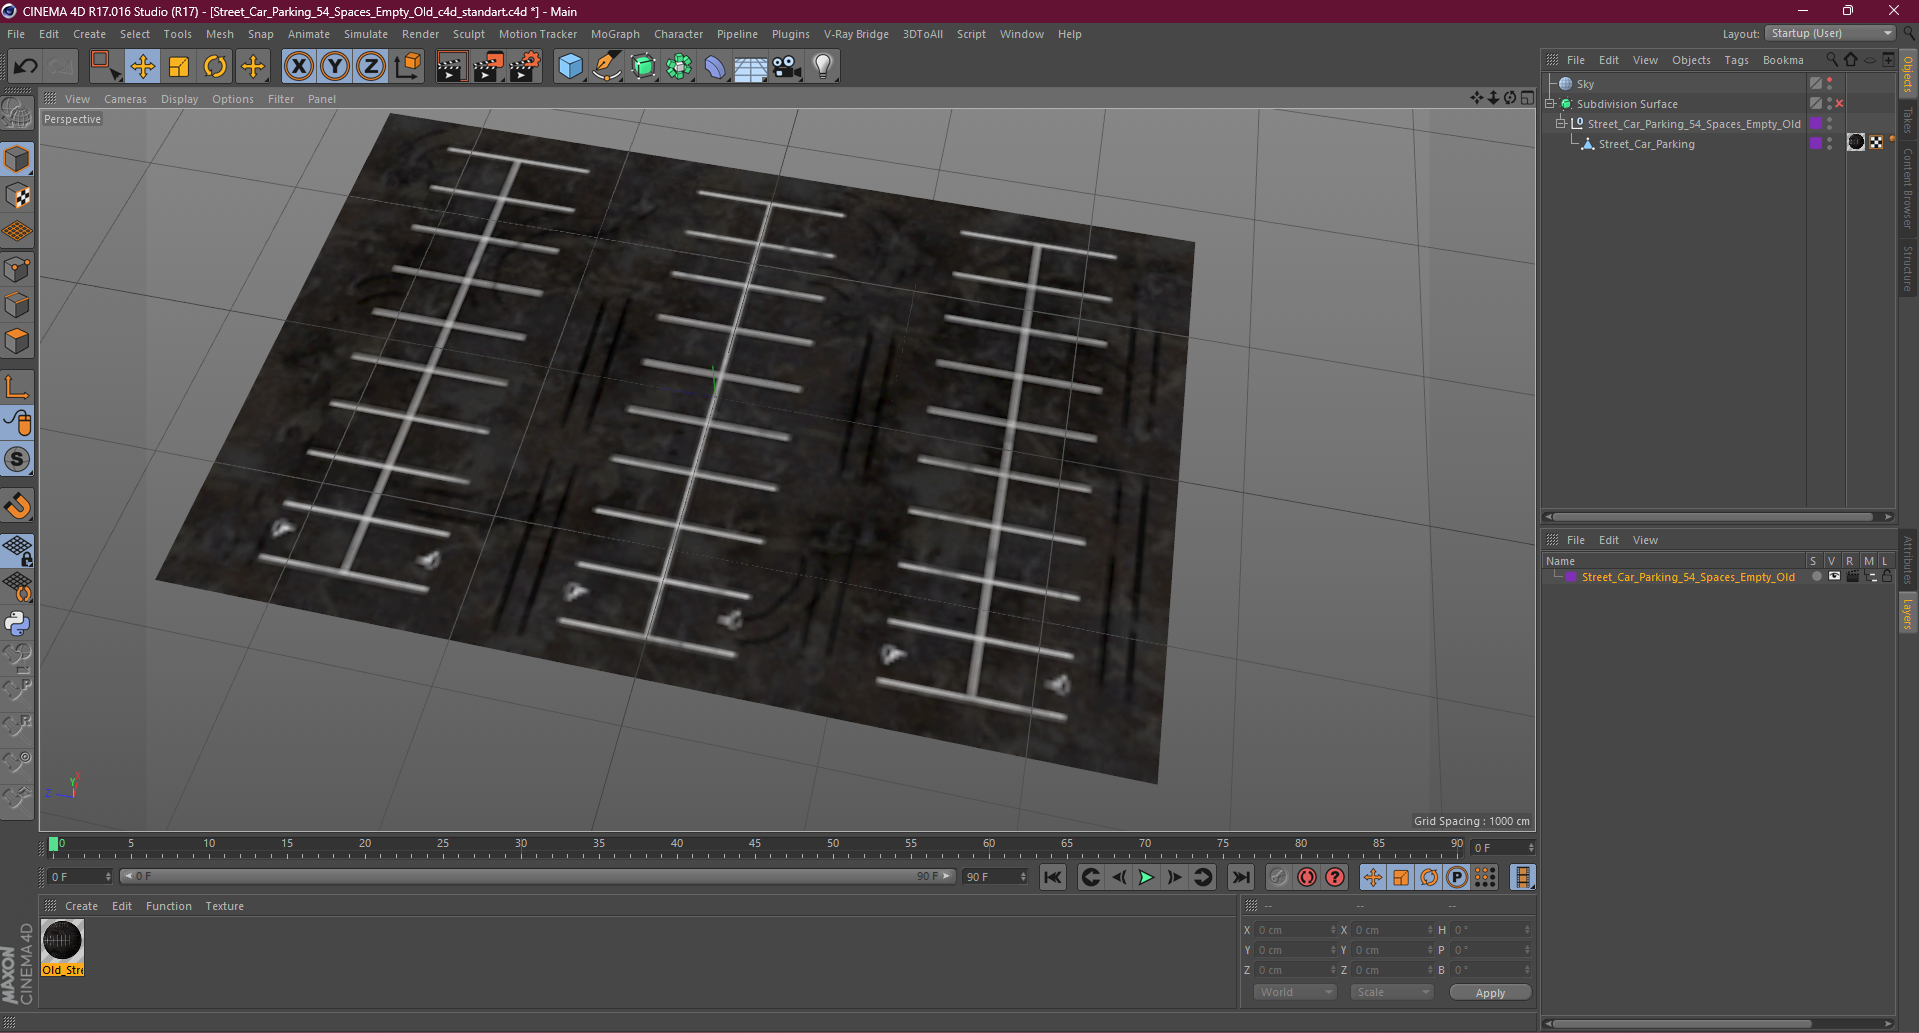Add a Cube primitive object

click(570, 67)
